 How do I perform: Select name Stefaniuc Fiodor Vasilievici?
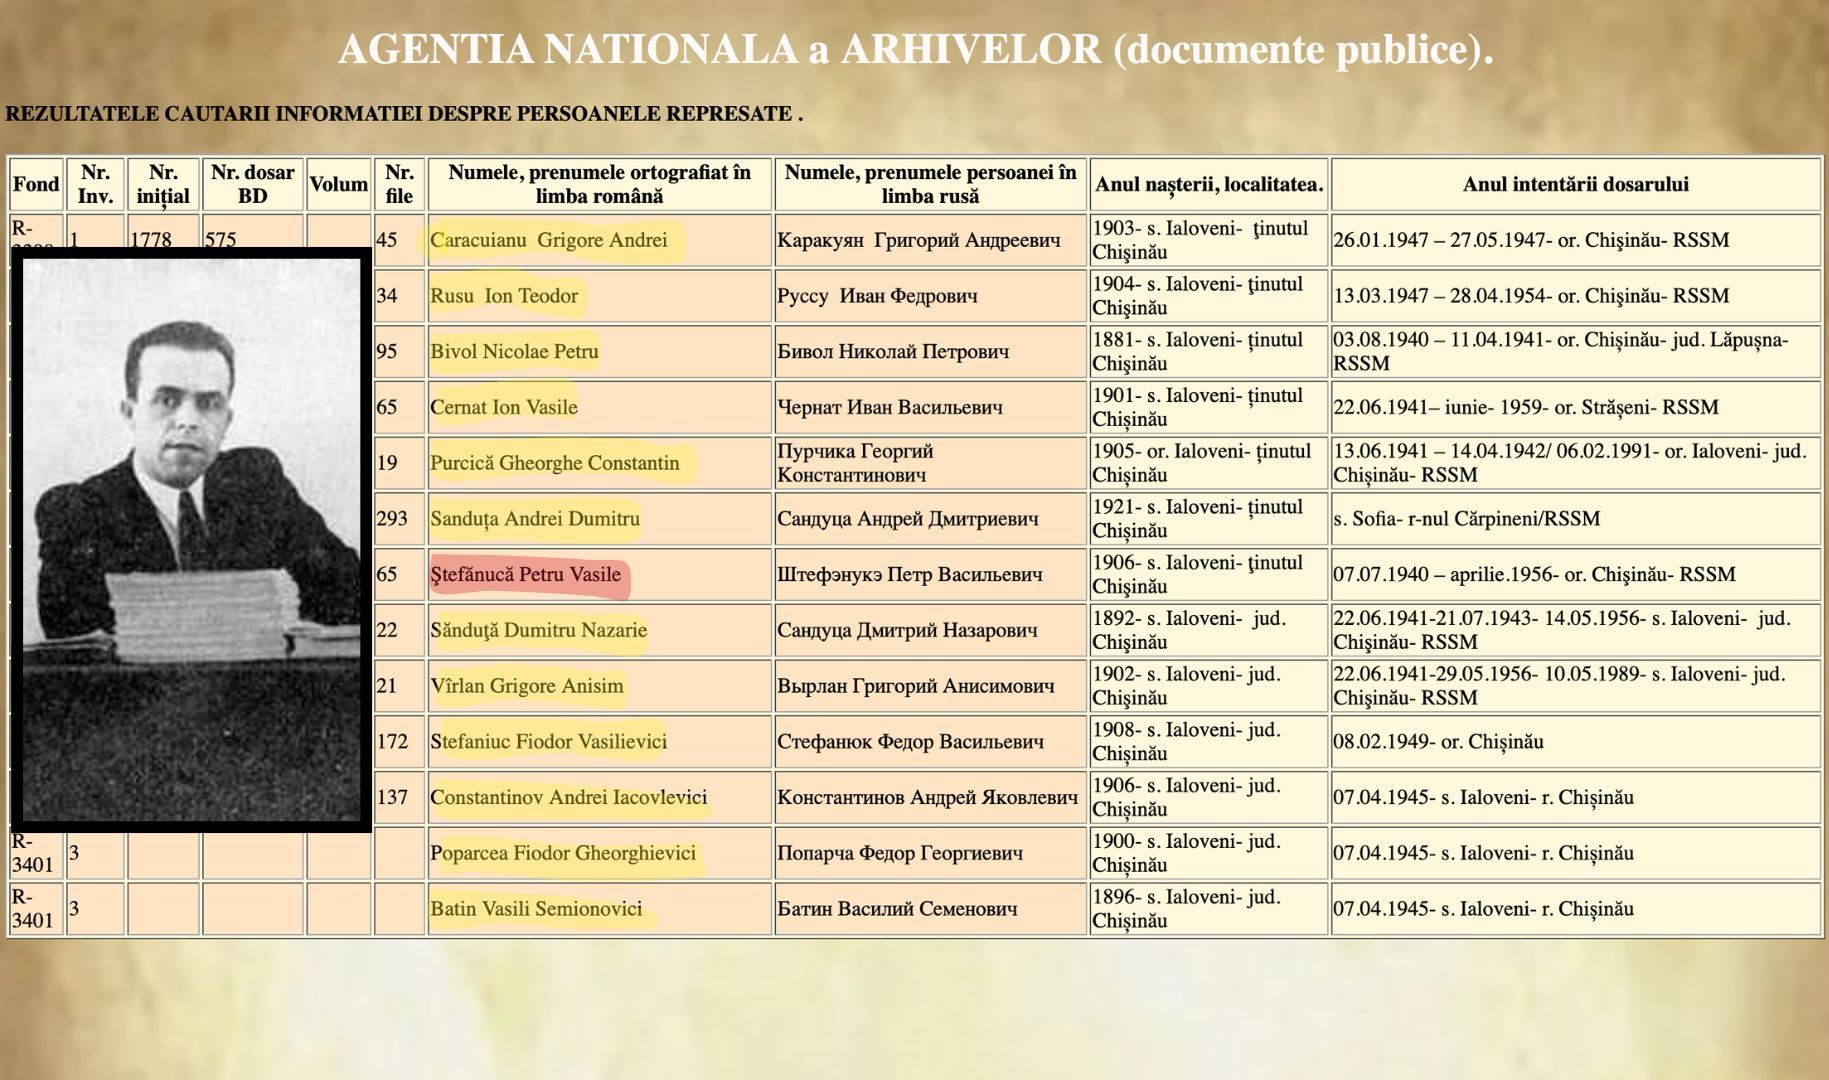click(549, 742)
